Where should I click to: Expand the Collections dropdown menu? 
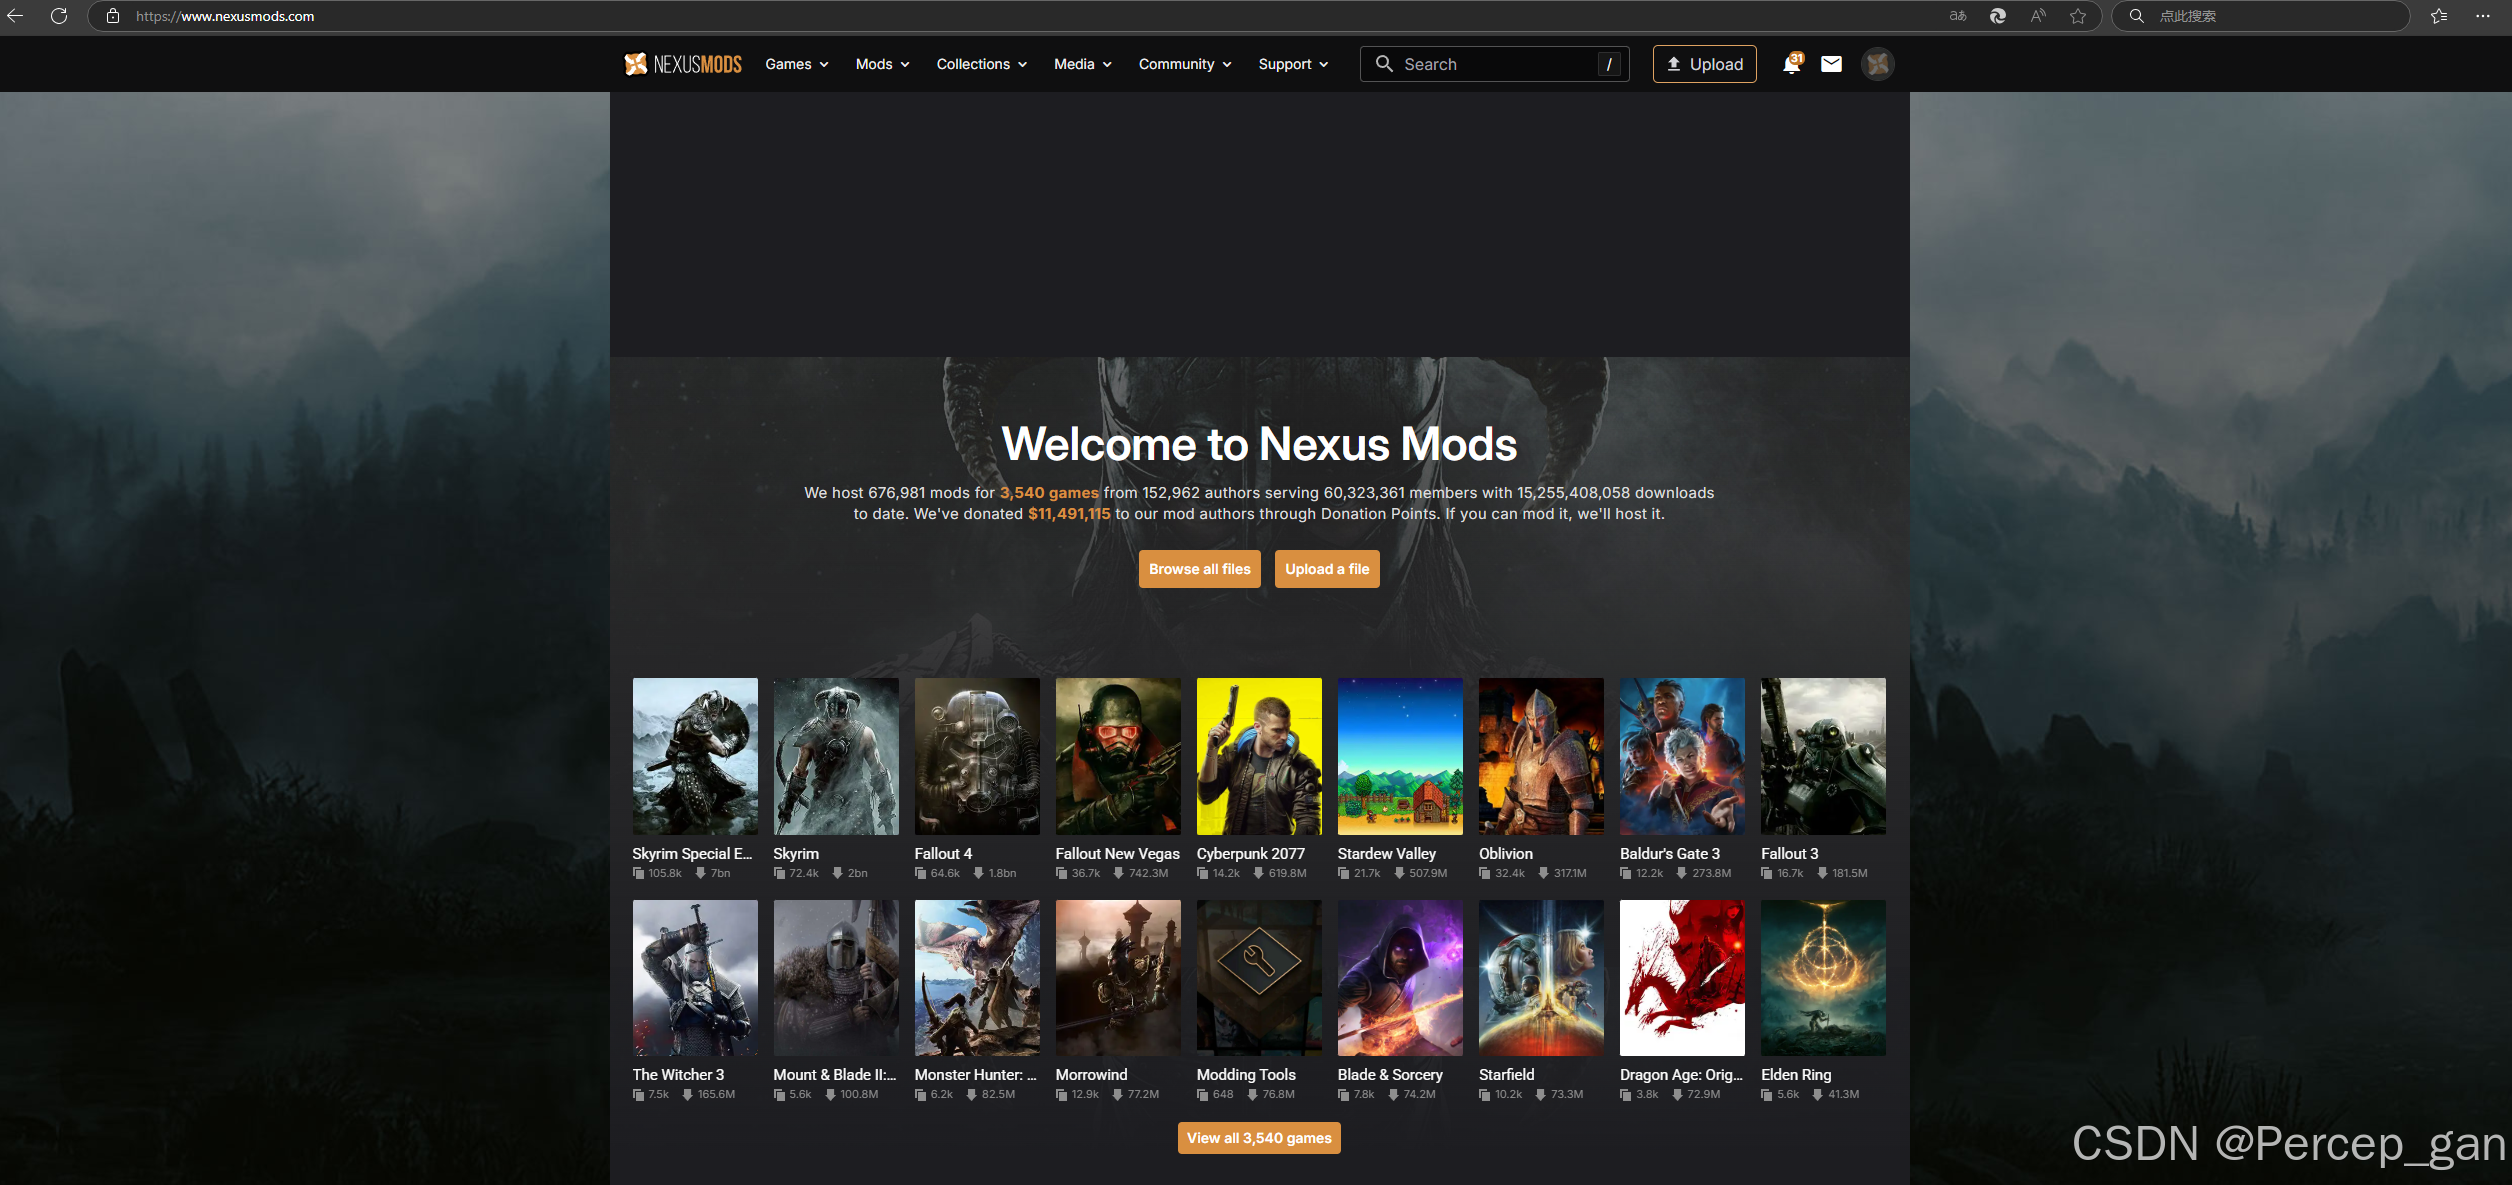[x=981, y=64]
